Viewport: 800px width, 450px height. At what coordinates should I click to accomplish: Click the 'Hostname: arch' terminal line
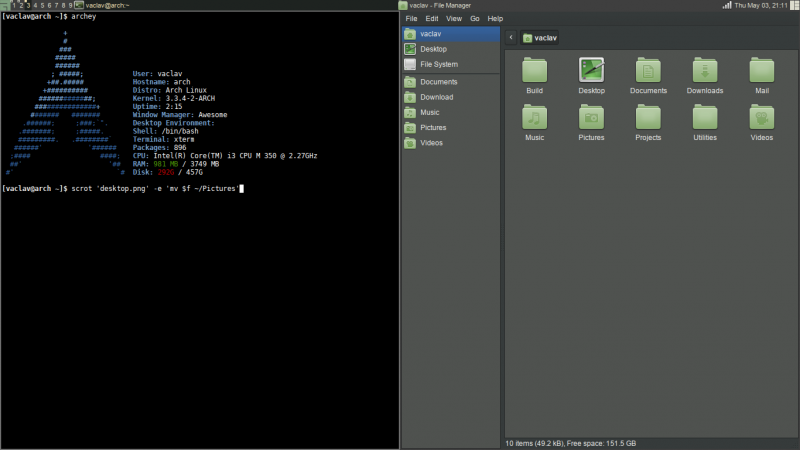point(161,82)
